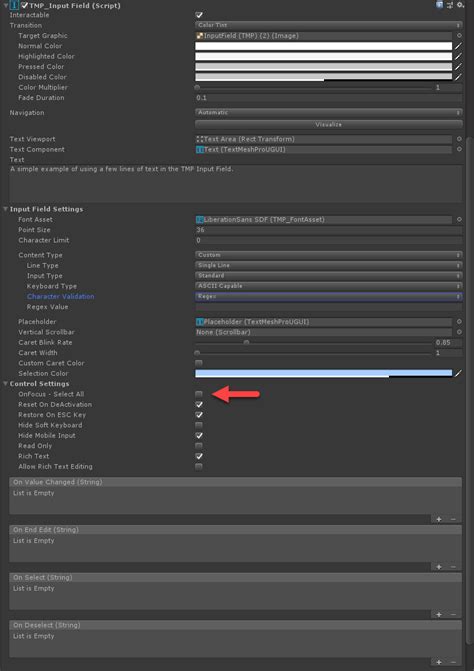Click the Text multiline input area

coord(236,184)
